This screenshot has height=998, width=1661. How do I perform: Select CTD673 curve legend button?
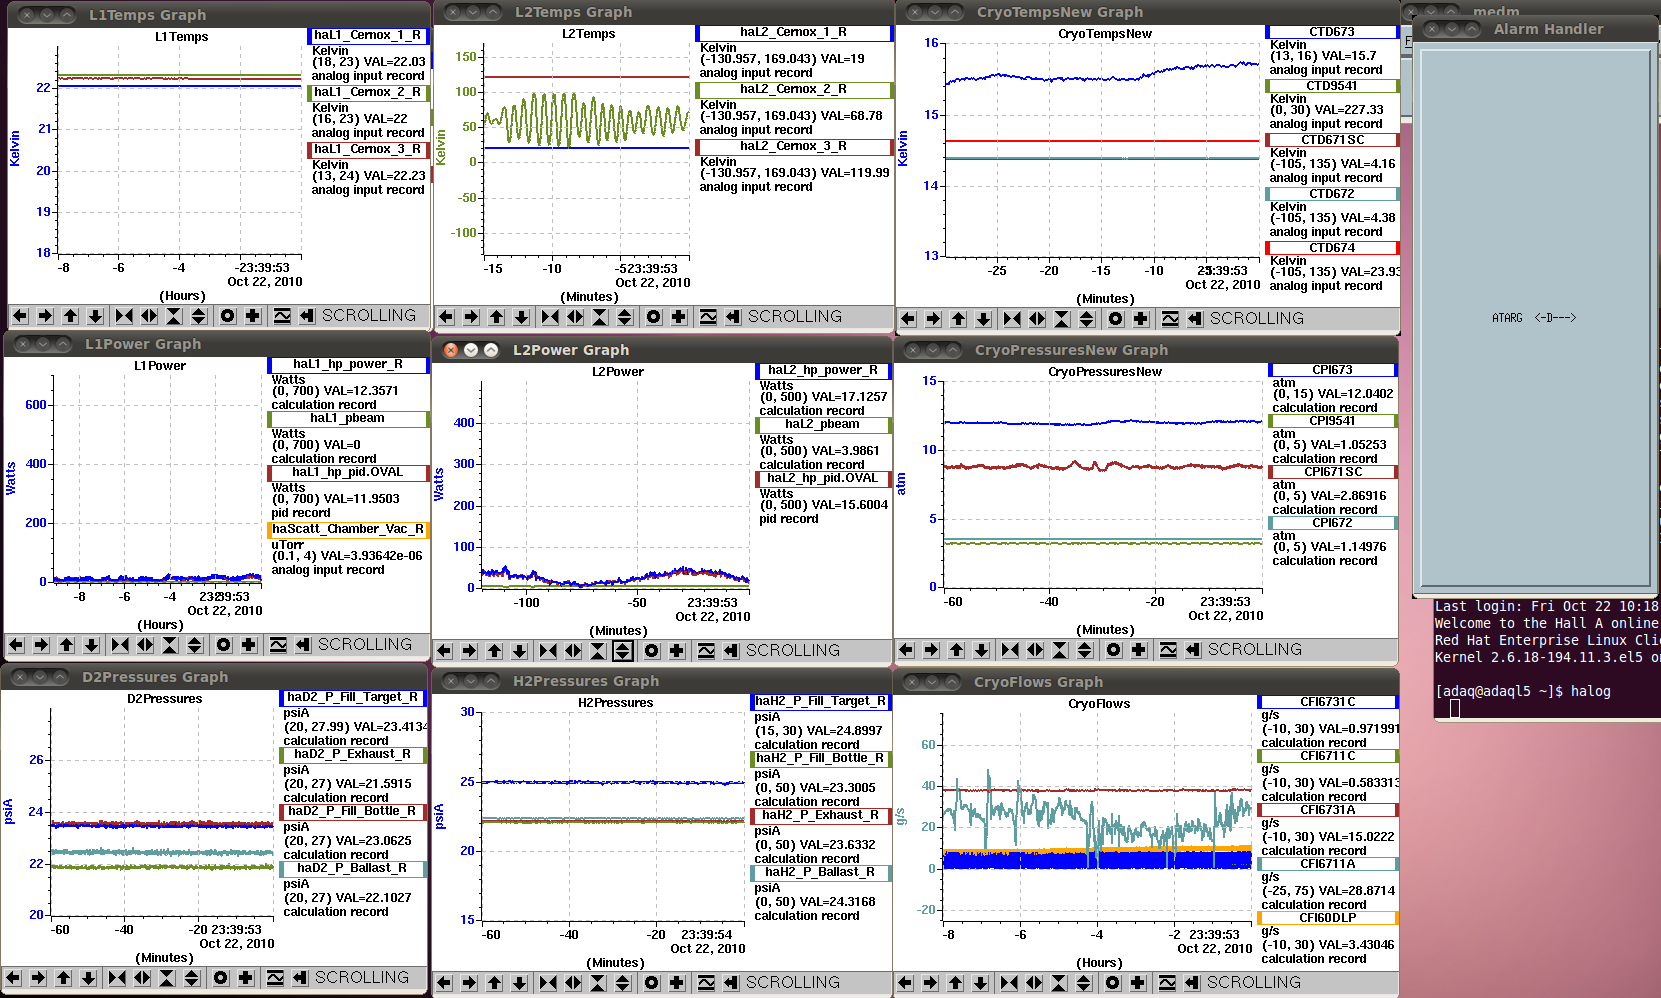point(1332,32)
